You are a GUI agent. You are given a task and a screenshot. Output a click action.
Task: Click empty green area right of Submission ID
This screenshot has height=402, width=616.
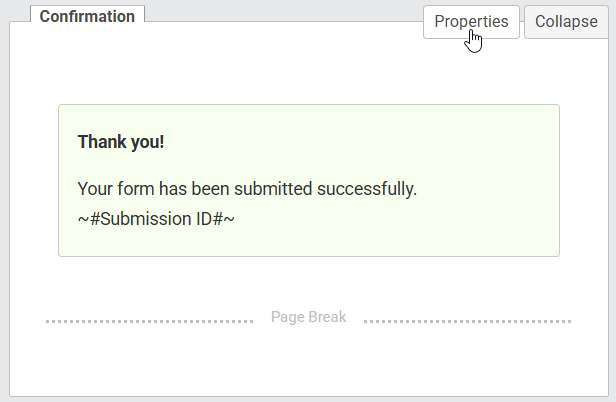click(393, 219)
